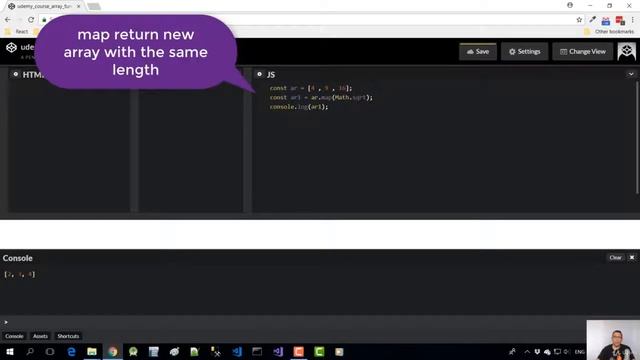
Task: Click the volume icon in system tray
Action: [x=567, y=352]
